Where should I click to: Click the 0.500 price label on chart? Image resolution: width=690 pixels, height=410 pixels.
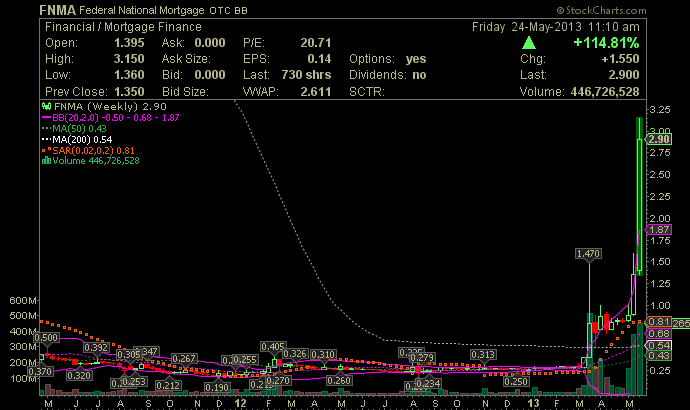[x=46, y=337]
